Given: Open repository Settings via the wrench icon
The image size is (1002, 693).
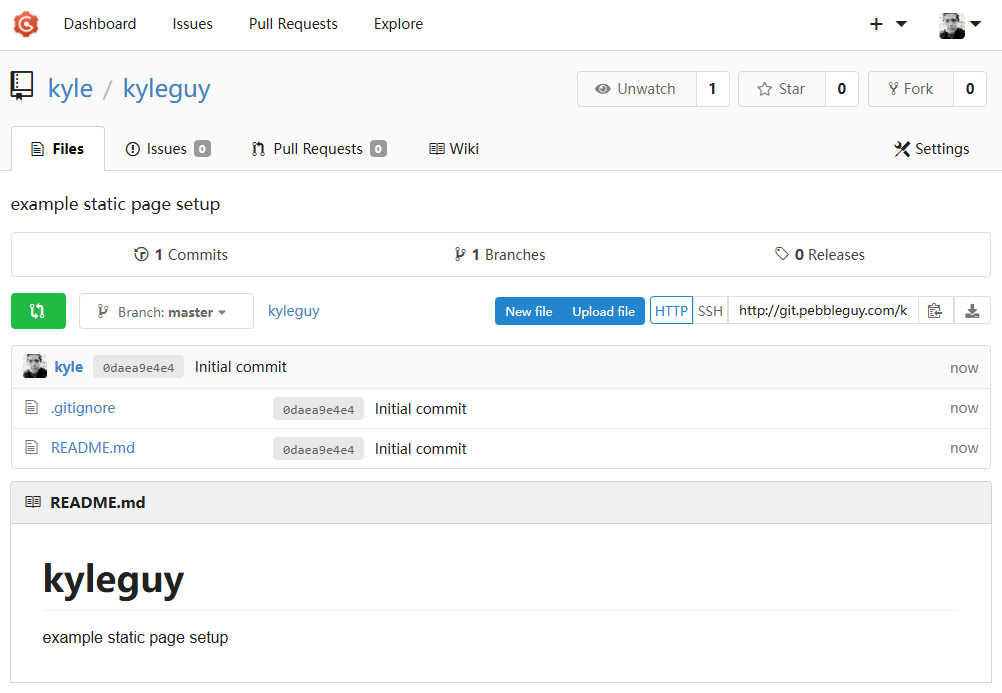Looking at the screenshot, I should [903, 148].
